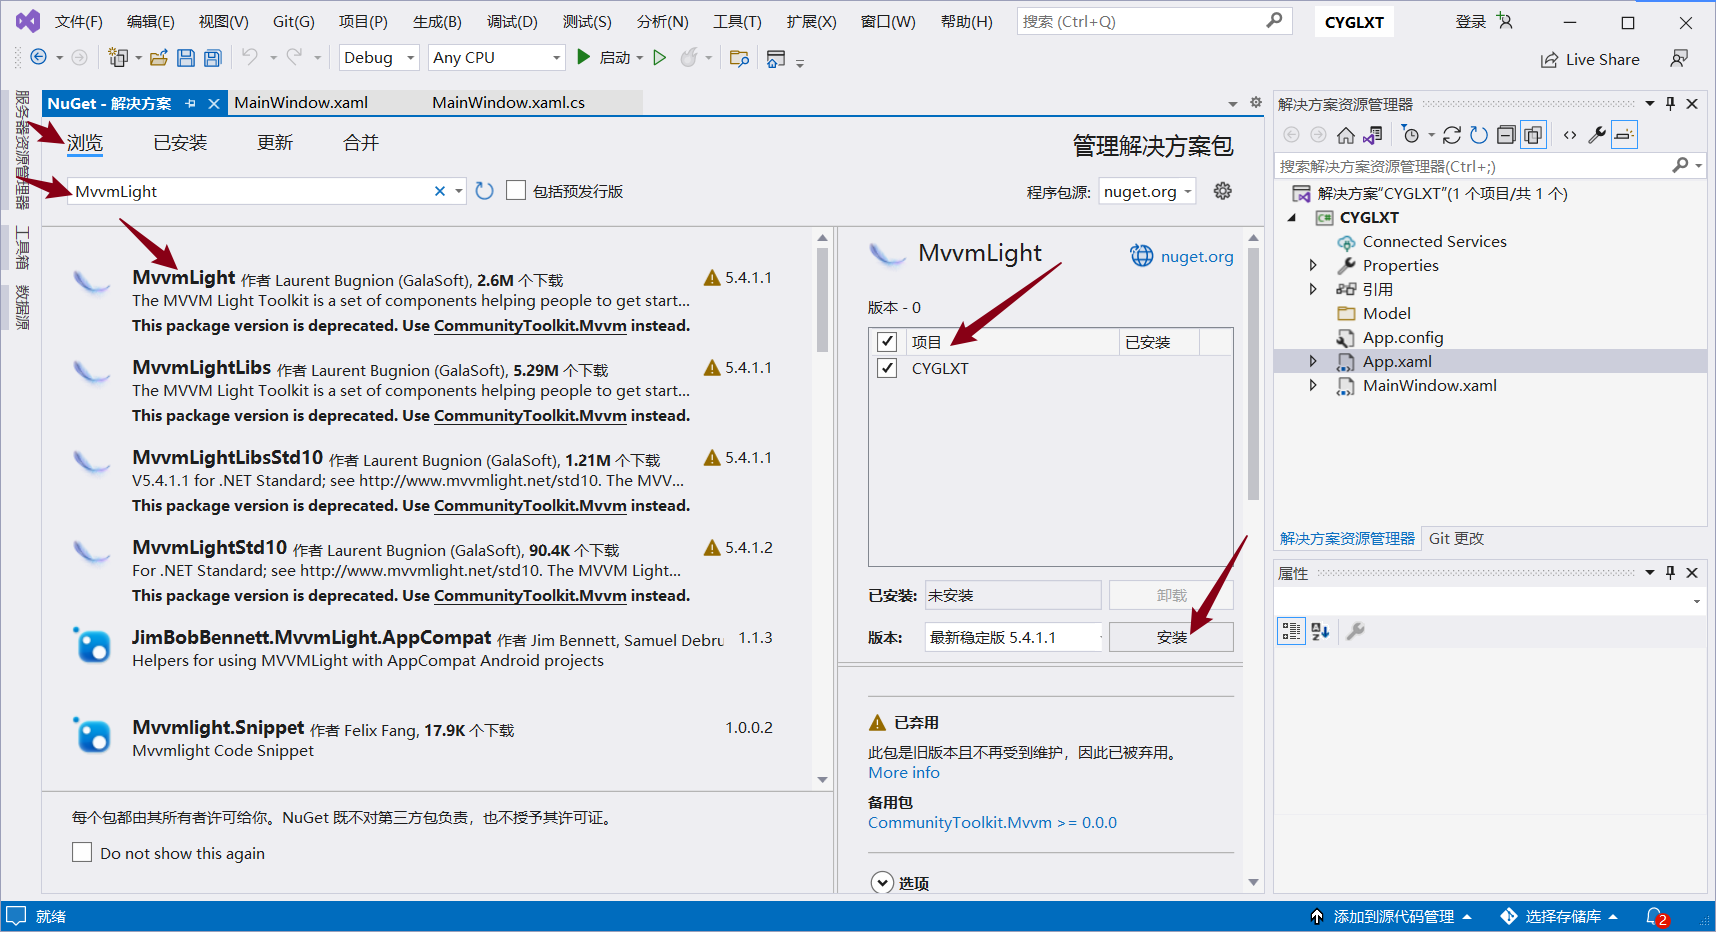Uncheck the CYGLXT project checkbox
Viewport: 1716px width, 932px height.
(x=887, y=368)
